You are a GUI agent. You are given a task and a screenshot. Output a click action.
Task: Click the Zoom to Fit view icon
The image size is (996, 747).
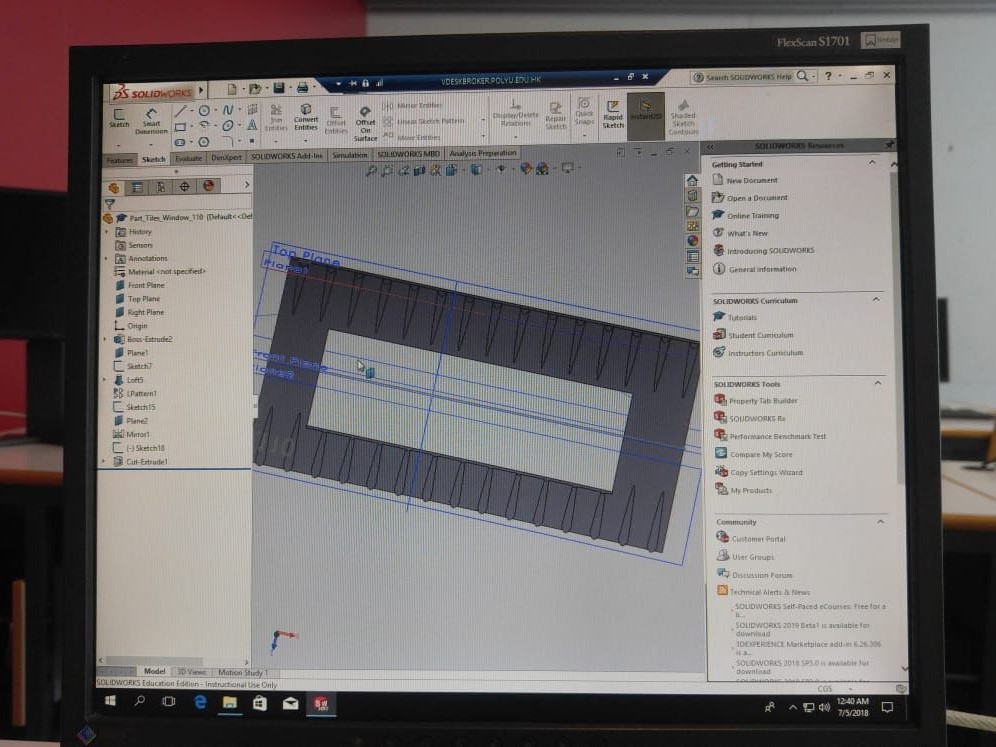click(371, 171)
